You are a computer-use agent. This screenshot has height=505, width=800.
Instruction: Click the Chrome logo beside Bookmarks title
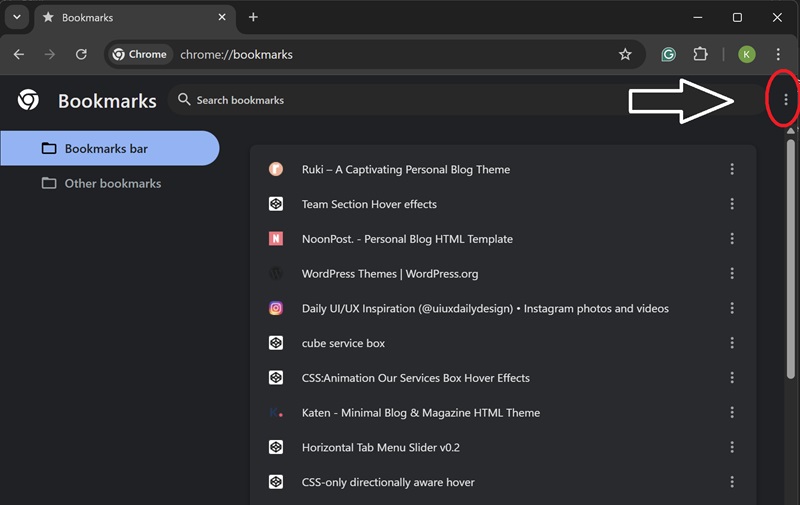pyautogui.click(x=28, y=100)
